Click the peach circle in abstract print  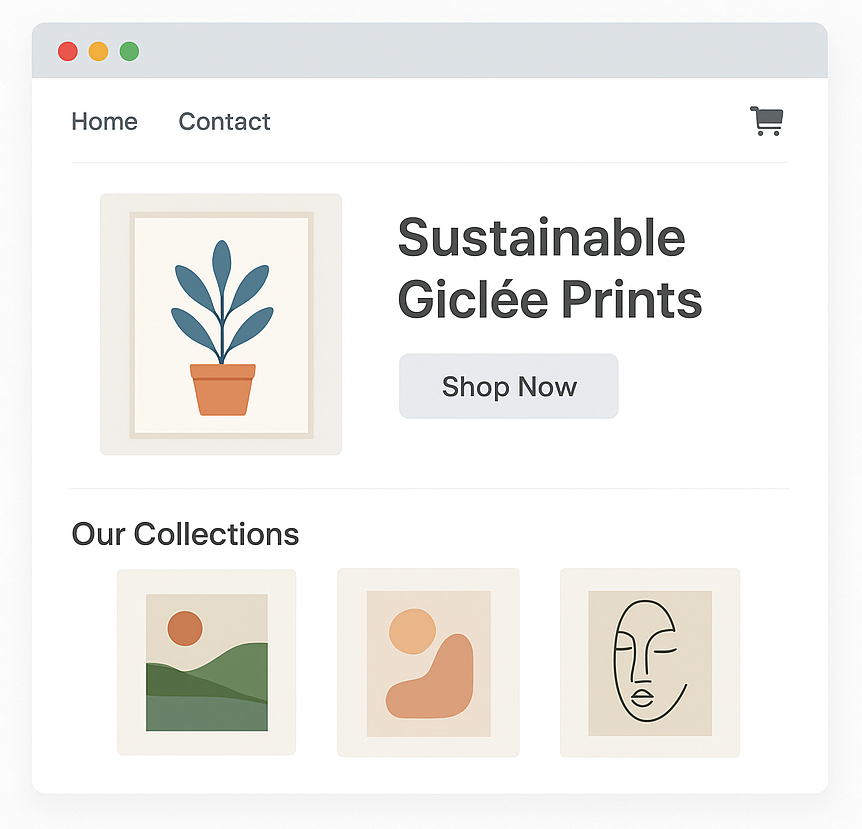[x=412, y=631]
